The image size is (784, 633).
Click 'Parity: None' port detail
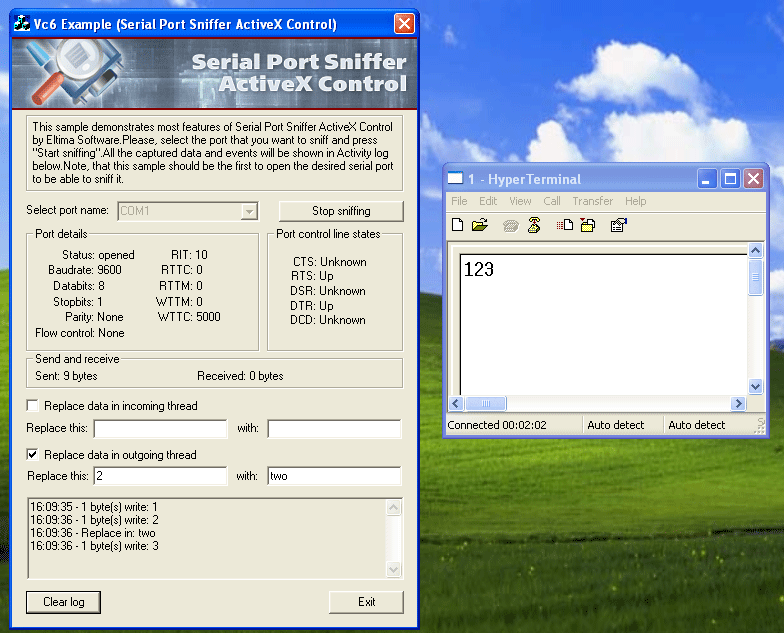(94, 317)
